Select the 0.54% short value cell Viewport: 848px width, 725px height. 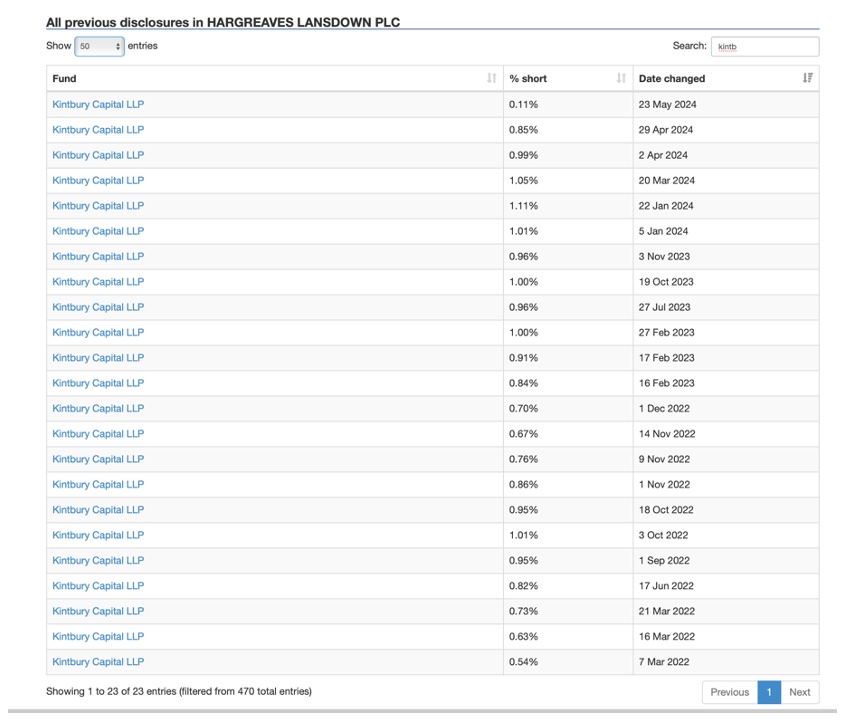tap(568, 662)
